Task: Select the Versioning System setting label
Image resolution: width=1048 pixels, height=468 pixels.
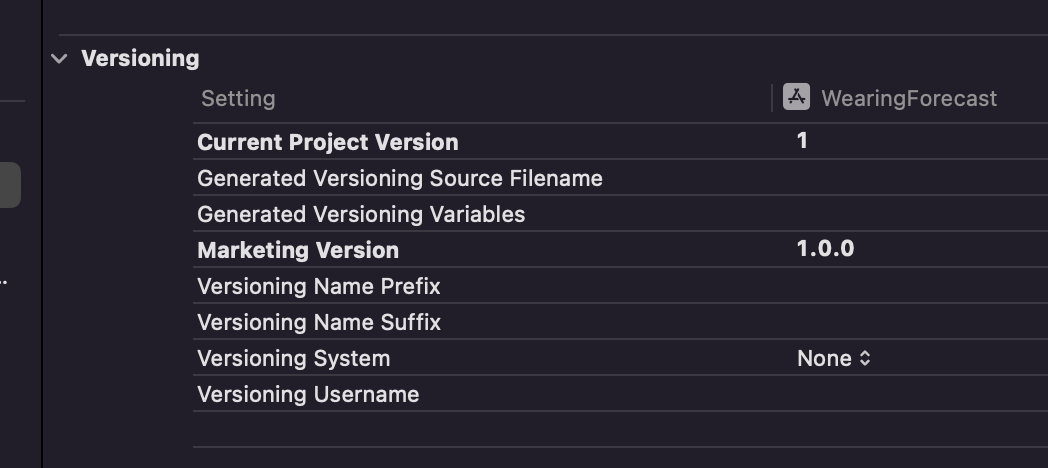Action: pos(293,358)
